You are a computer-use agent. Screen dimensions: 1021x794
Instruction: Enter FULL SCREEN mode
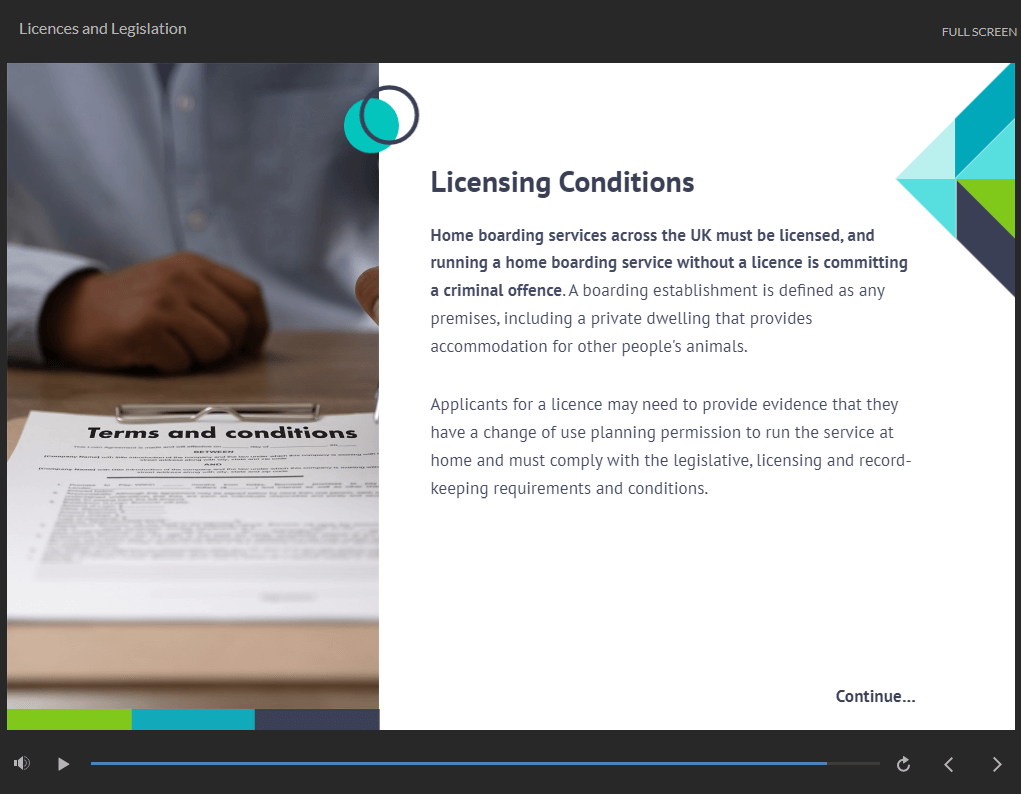coord(978,32)
